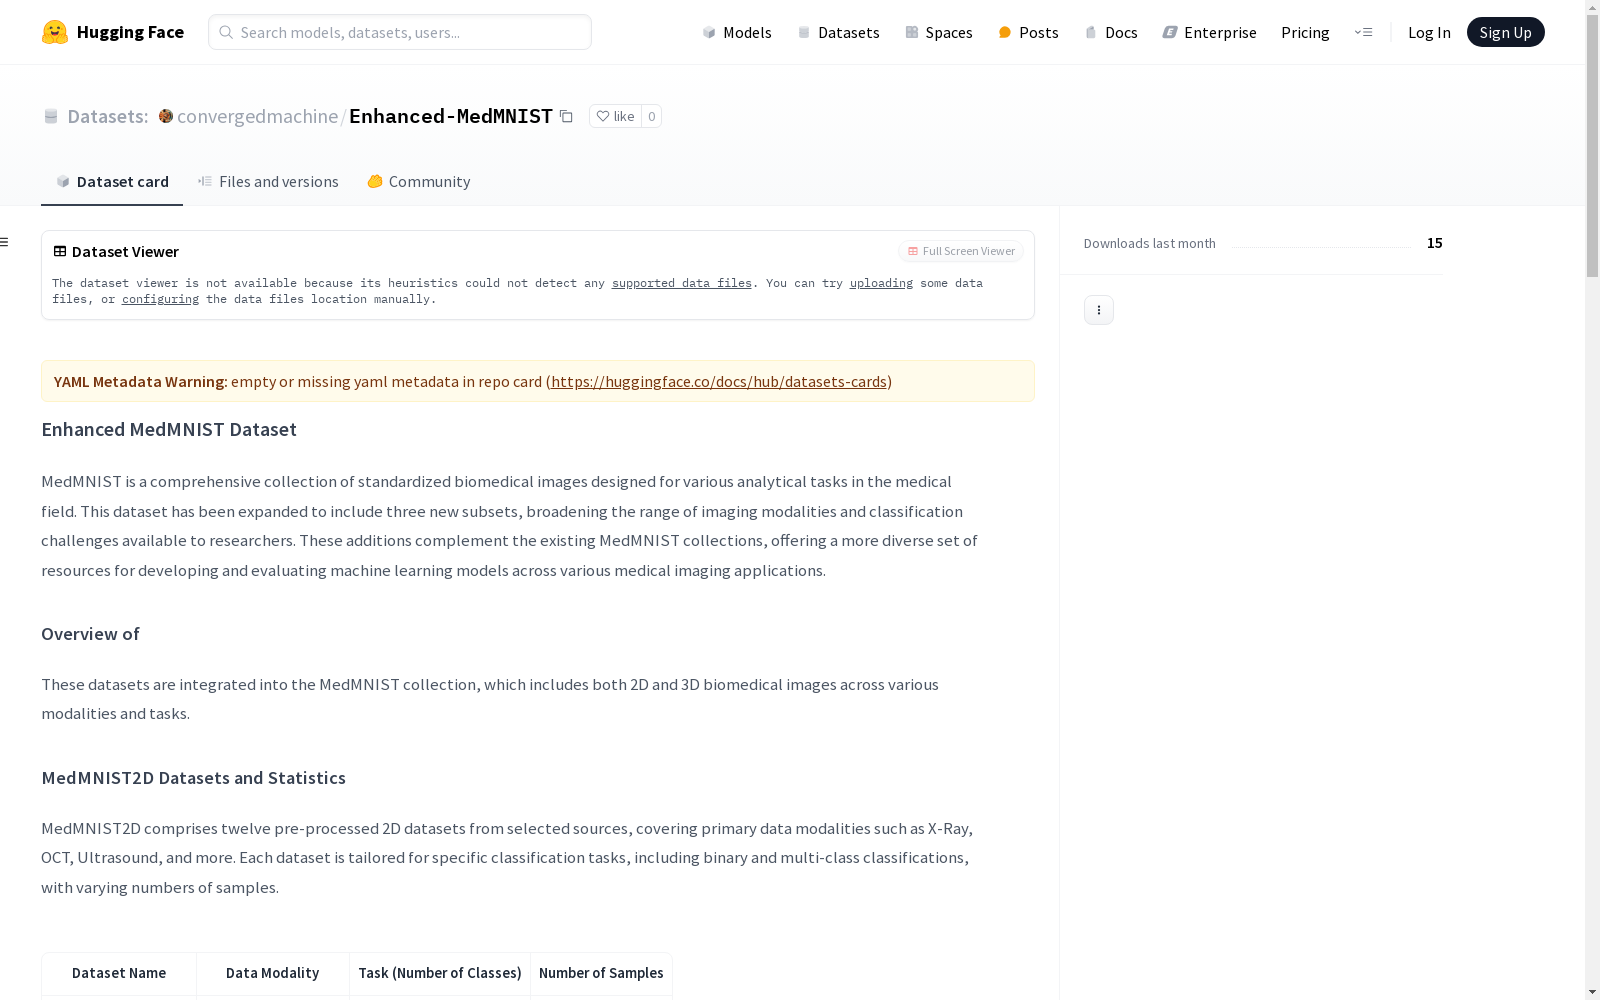Click the Enhanced MedMNIST Dataset heading

click(x=169, y=429)
